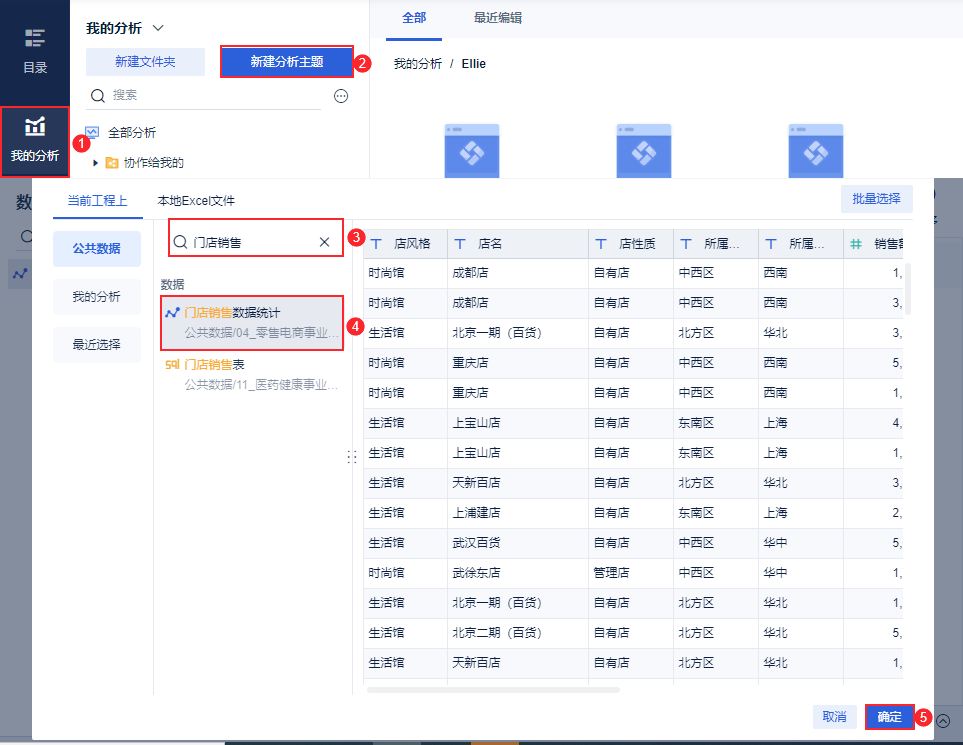The image size is (963, 745).
Task: Expand the 我的分析 title dropdown chevron
Action: point(158,28)
